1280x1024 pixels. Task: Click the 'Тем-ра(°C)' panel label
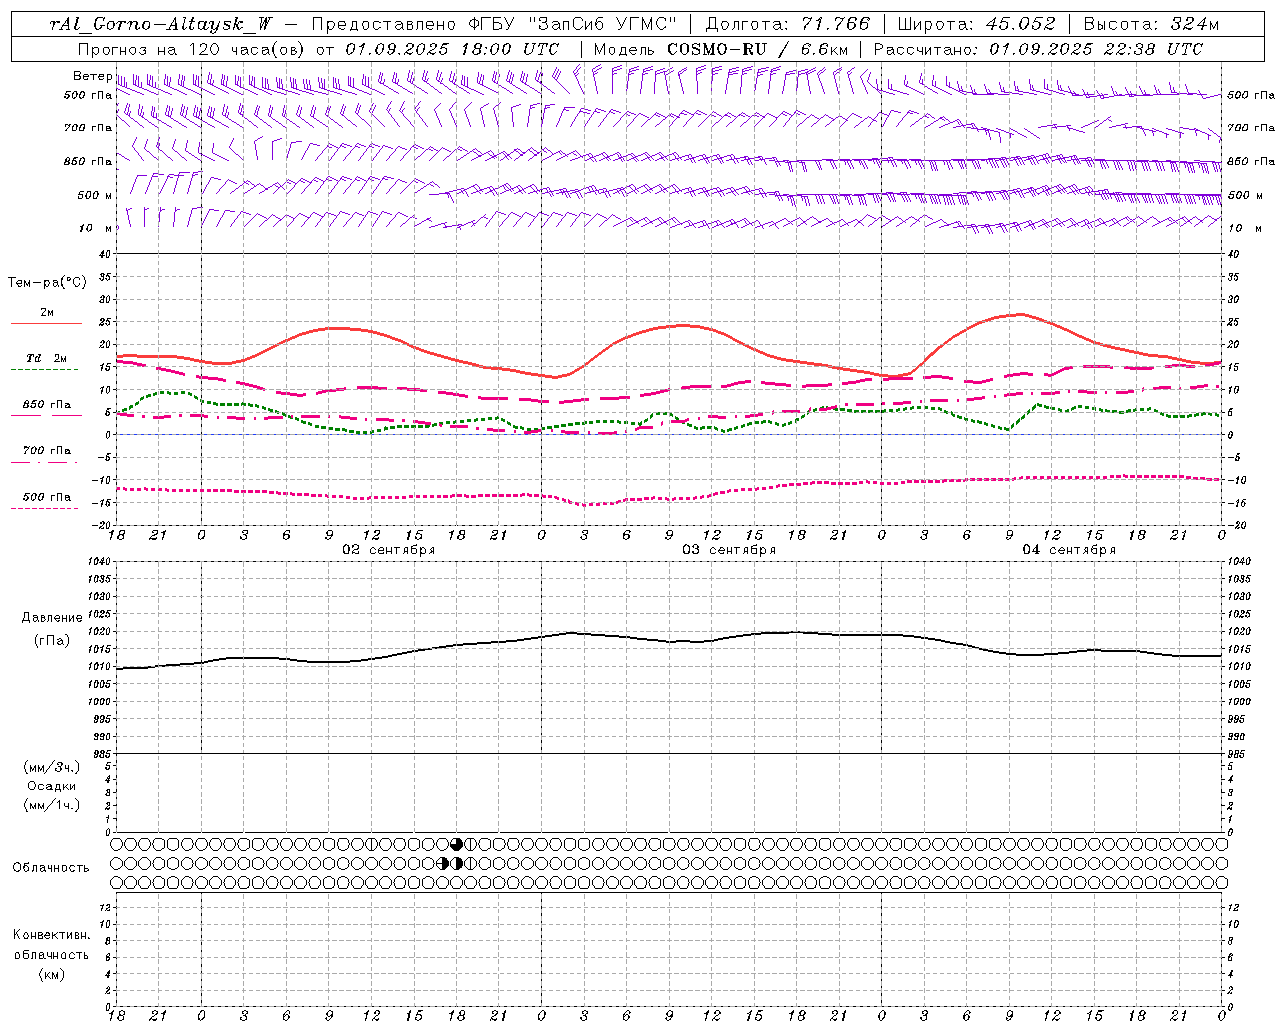point(47,283)
